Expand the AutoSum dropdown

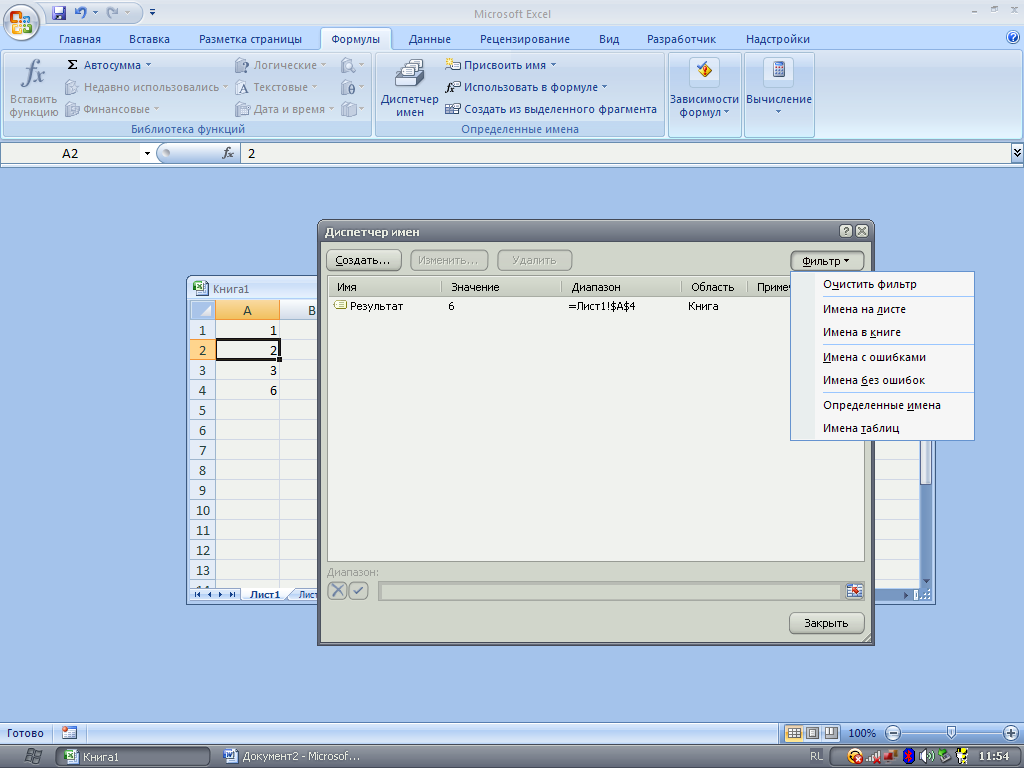point(148,65)
